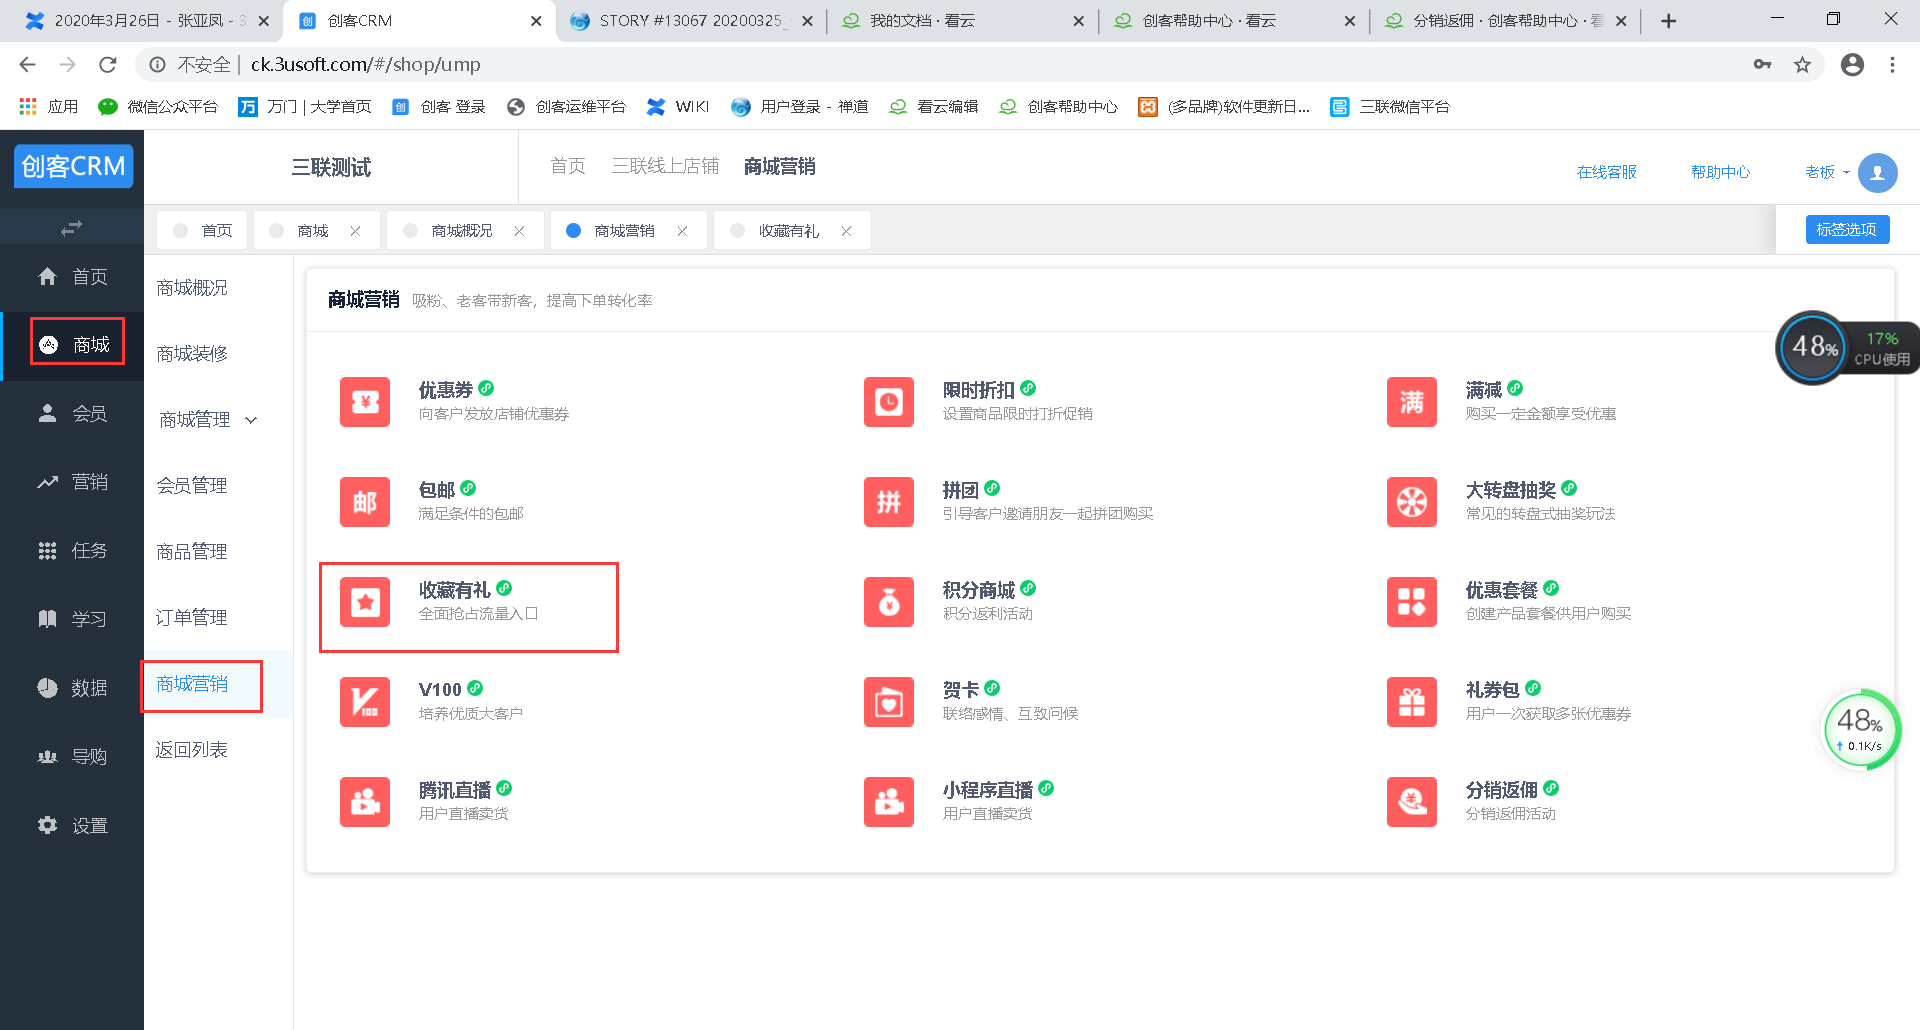
Task: Open the 创客帮助中心 bookmark
Action: tap(1059, 107)
